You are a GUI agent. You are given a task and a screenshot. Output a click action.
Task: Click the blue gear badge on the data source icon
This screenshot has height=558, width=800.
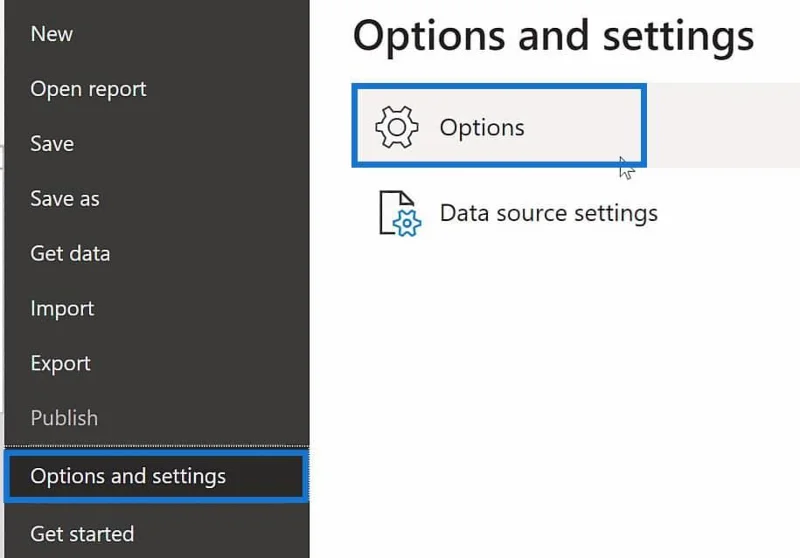(407, 223)
